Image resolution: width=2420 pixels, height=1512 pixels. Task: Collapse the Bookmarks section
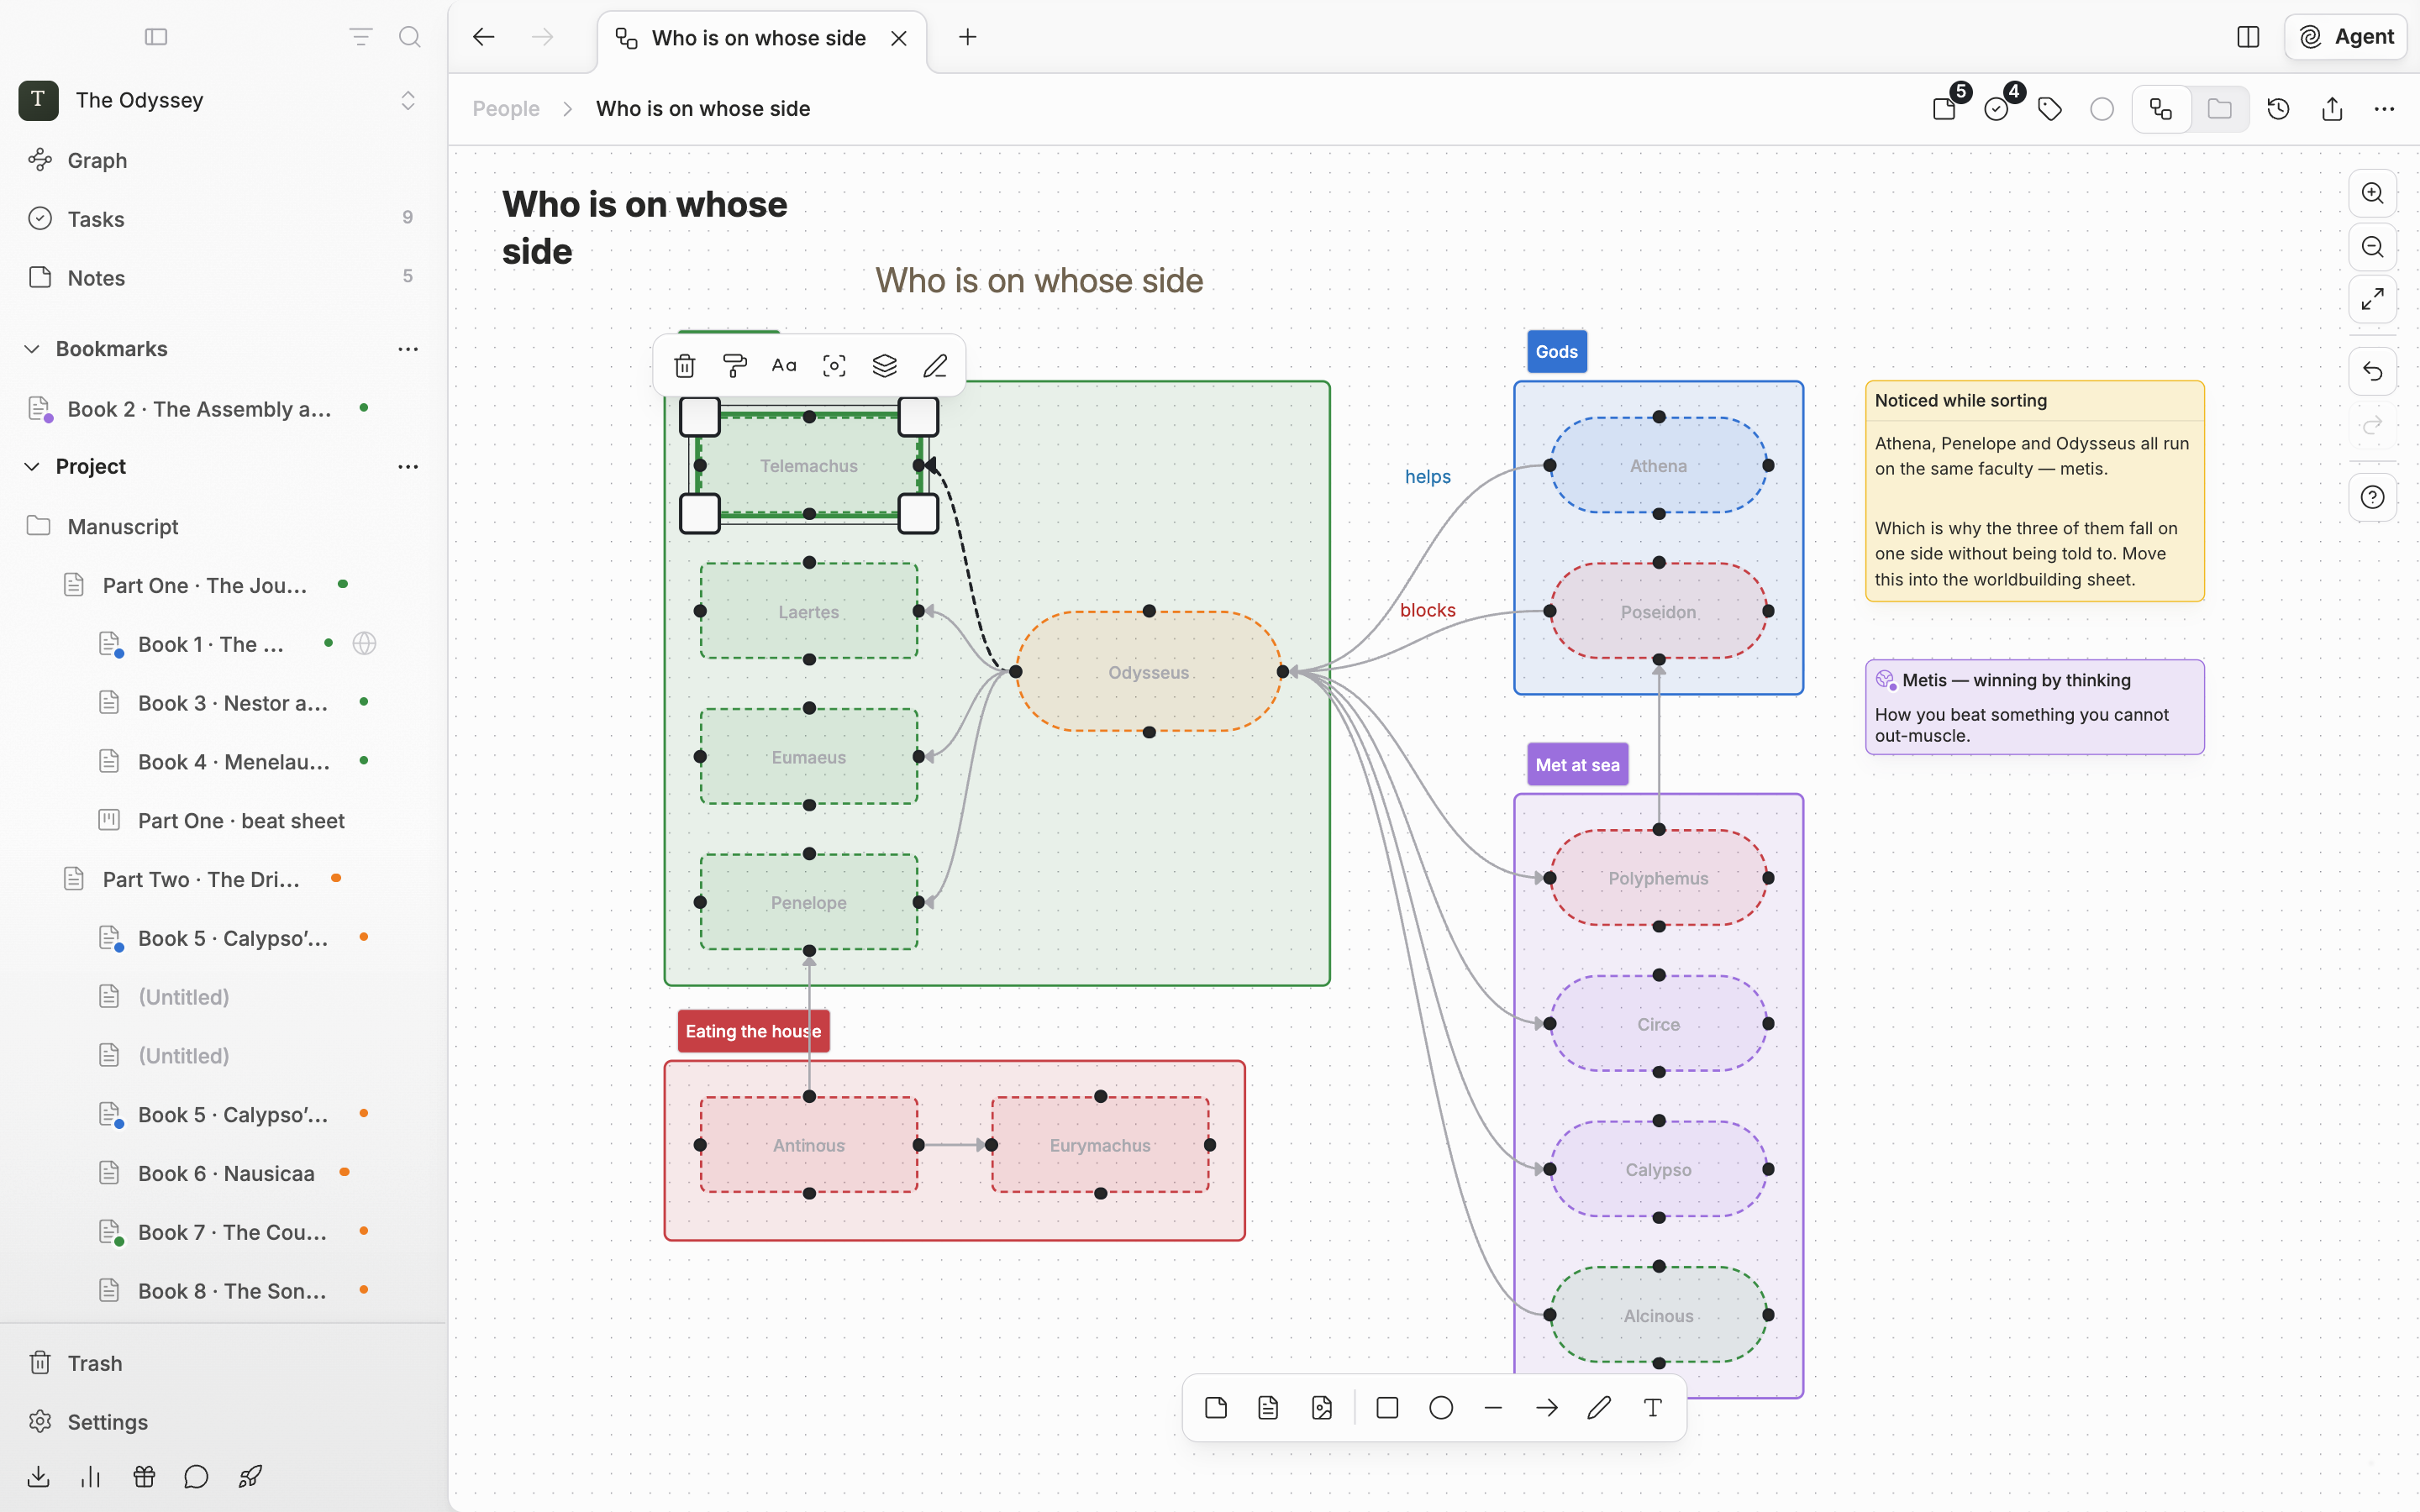point(32,349)
